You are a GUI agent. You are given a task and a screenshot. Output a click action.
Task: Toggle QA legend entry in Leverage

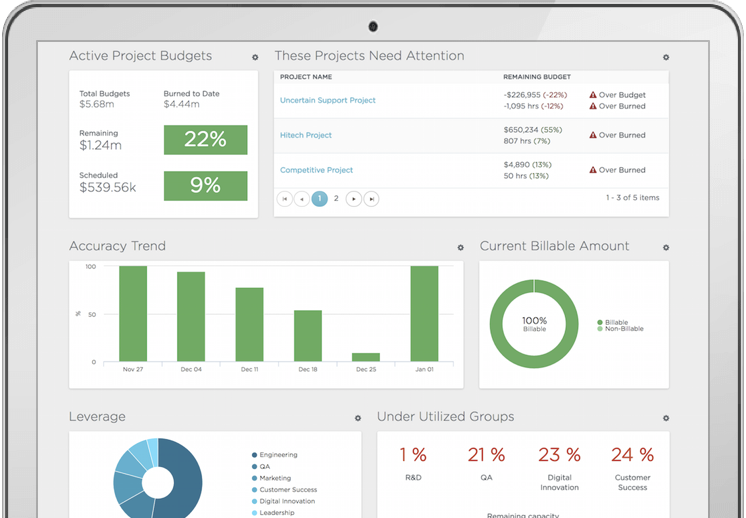pos(261,467)
